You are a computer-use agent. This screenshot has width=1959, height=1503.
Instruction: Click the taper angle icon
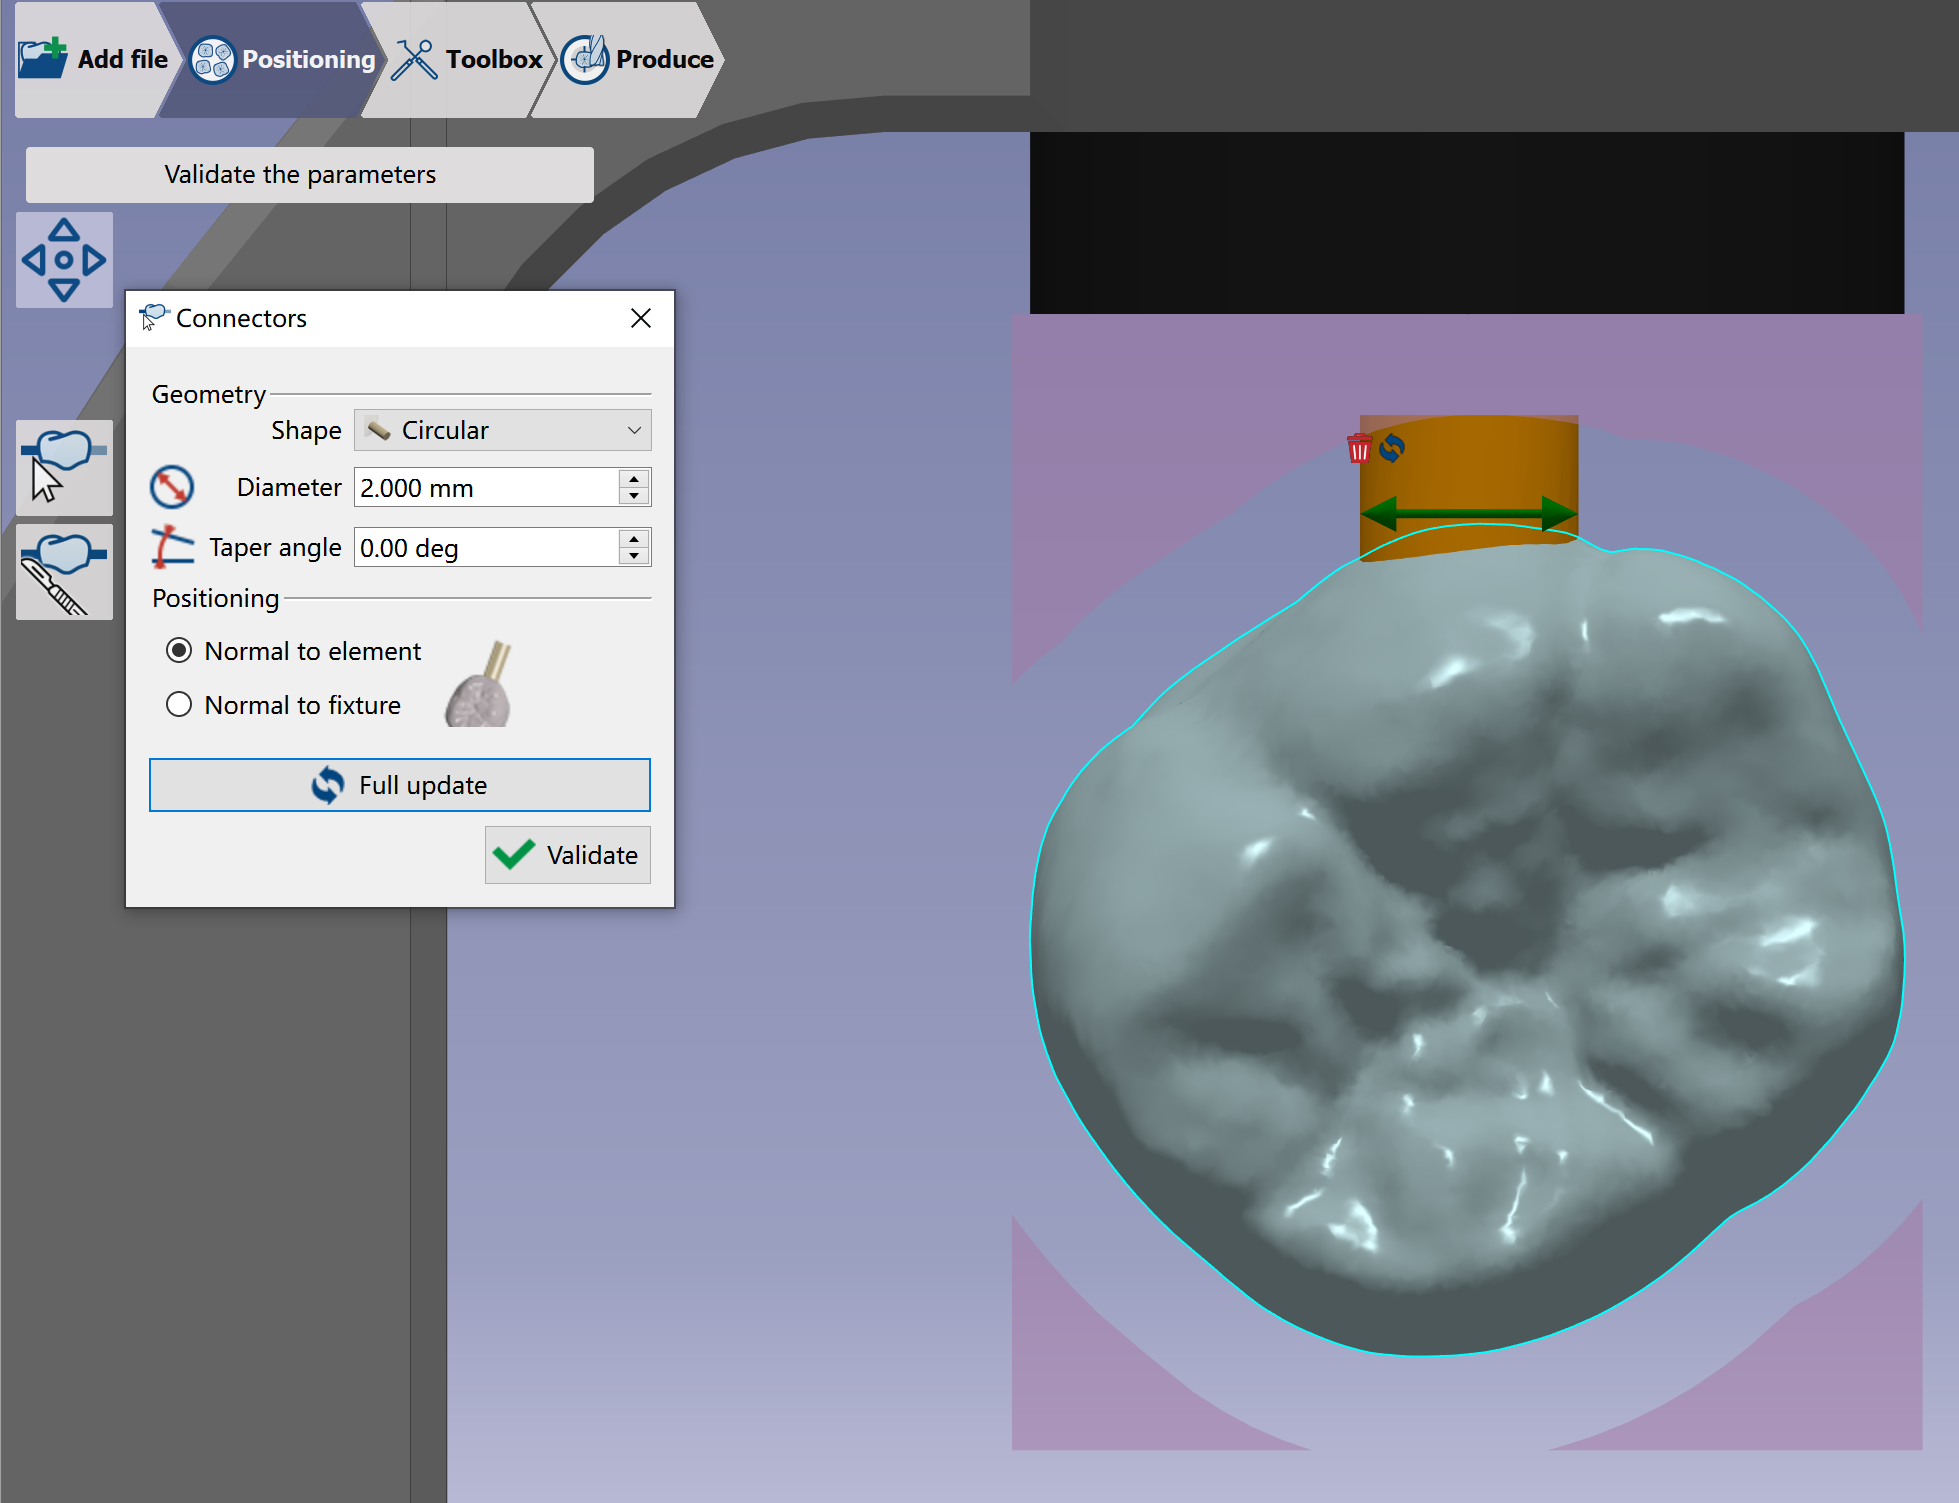pyautogui.click(x=172, y=547)
